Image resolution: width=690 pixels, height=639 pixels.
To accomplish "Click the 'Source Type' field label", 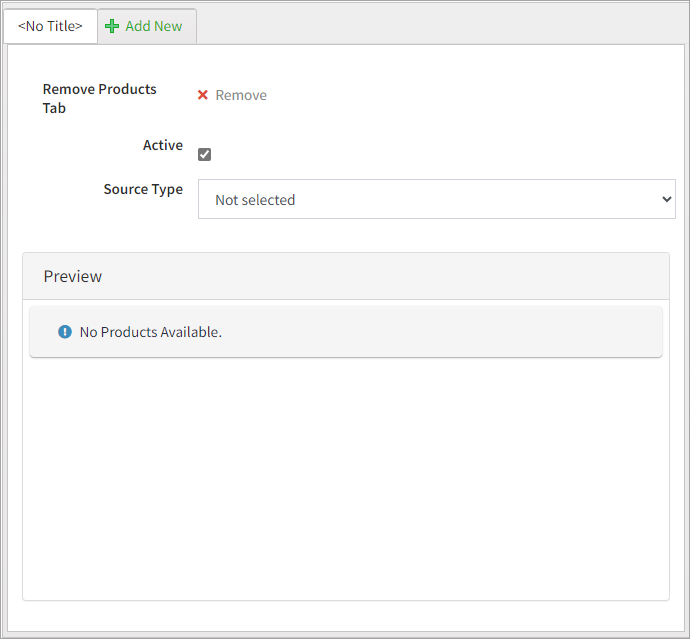I will point(143,189).
